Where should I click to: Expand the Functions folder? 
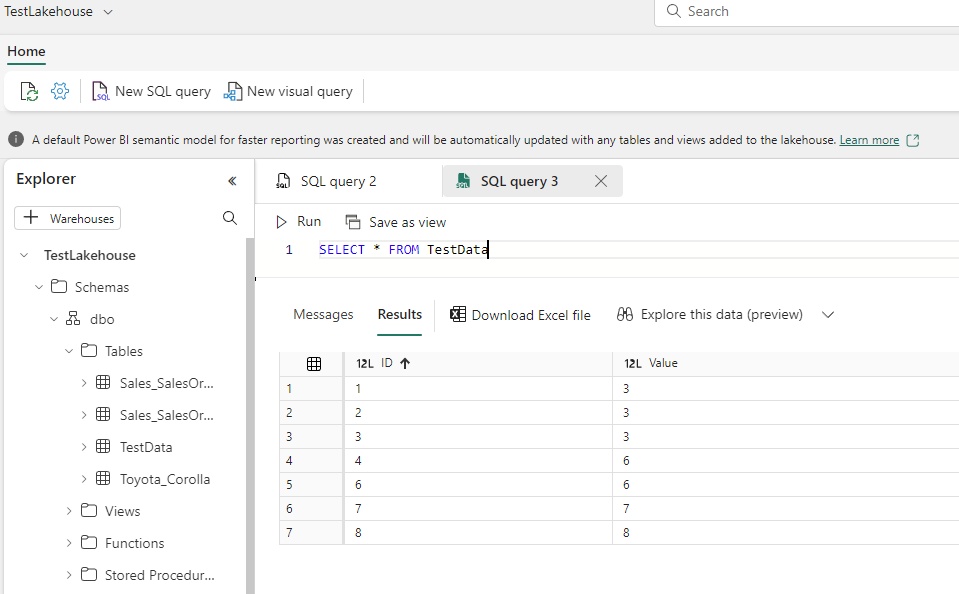[x=69, y=543]
